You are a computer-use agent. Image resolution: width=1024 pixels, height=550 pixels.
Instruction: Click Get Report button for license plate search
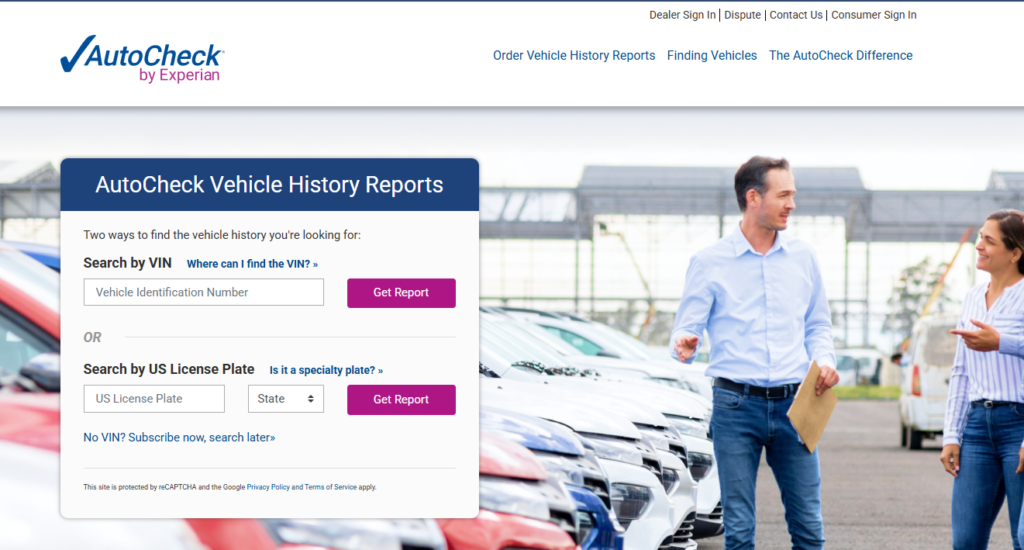pos(401,399)
